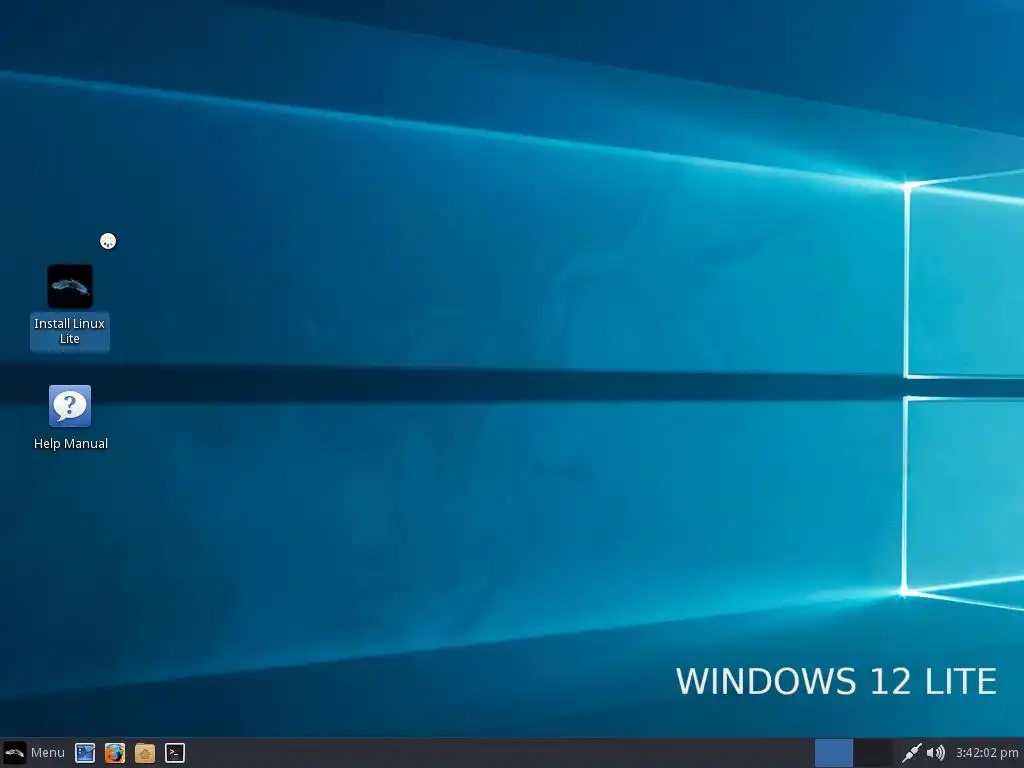Select the 'Help Manual' icon label
The height and width of the screenshot is (768, 1024).
tap(71, 443)
